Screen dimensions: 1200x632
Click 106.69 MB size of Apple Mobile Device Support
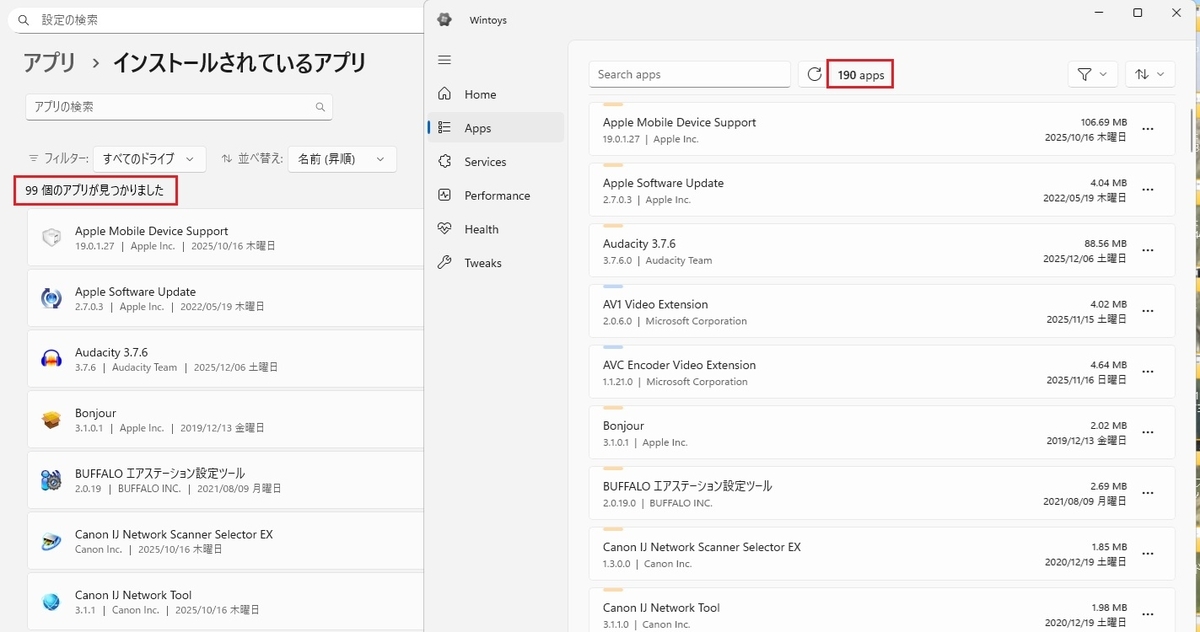pyautogui.click(x=1103, y=122)
